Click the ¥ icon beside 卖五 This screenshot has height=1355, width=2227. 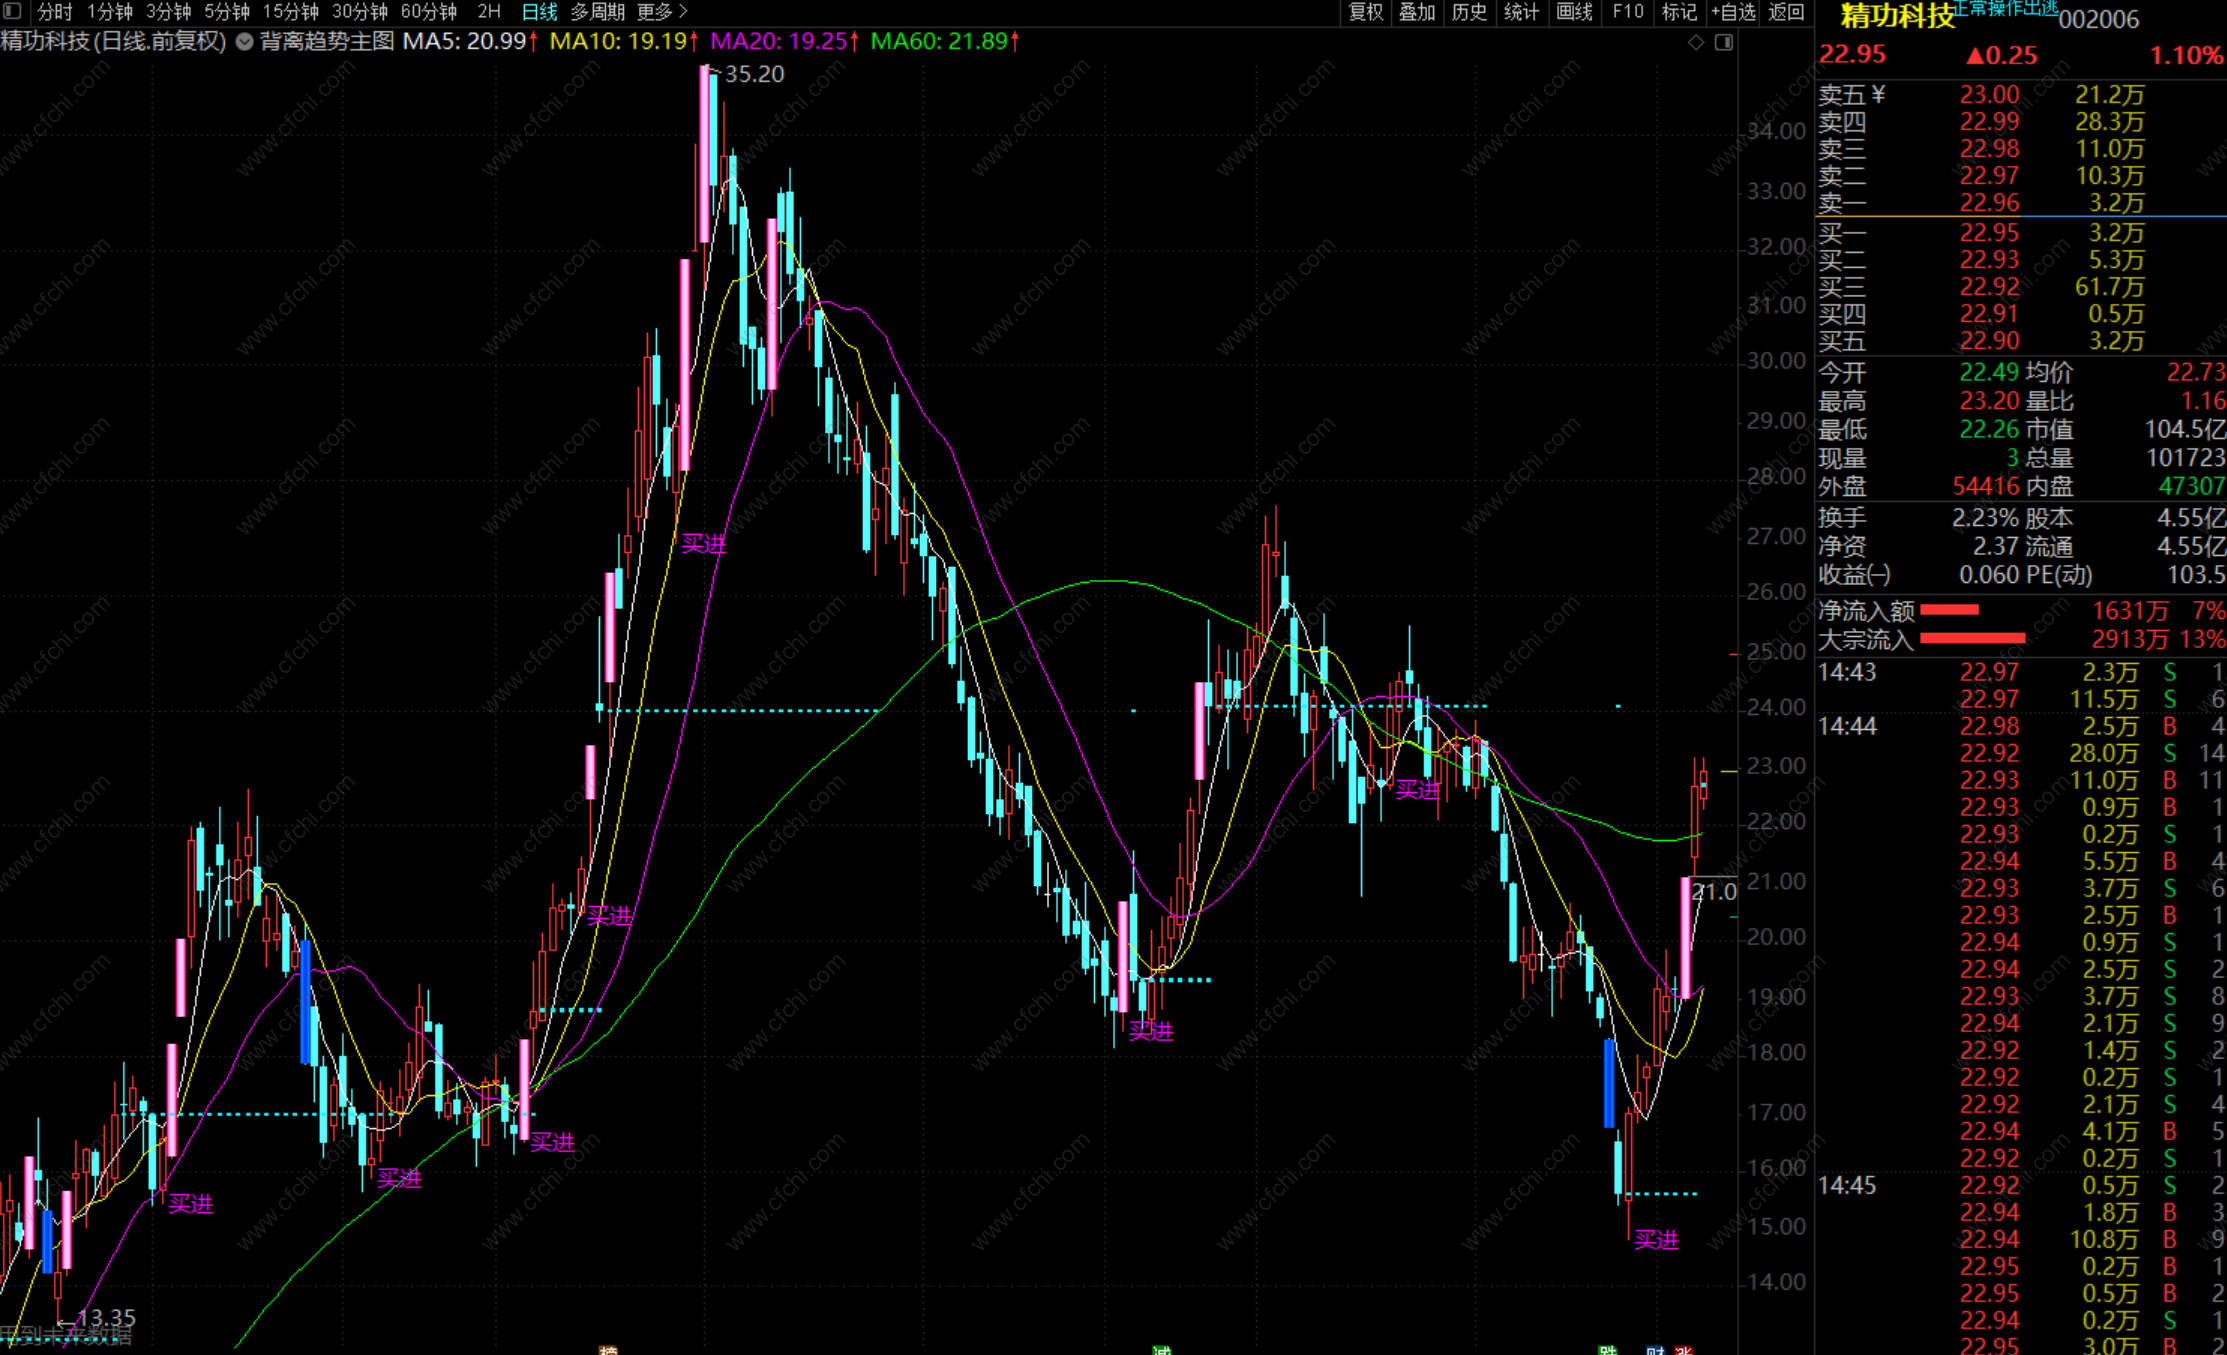pos(1878,94)
